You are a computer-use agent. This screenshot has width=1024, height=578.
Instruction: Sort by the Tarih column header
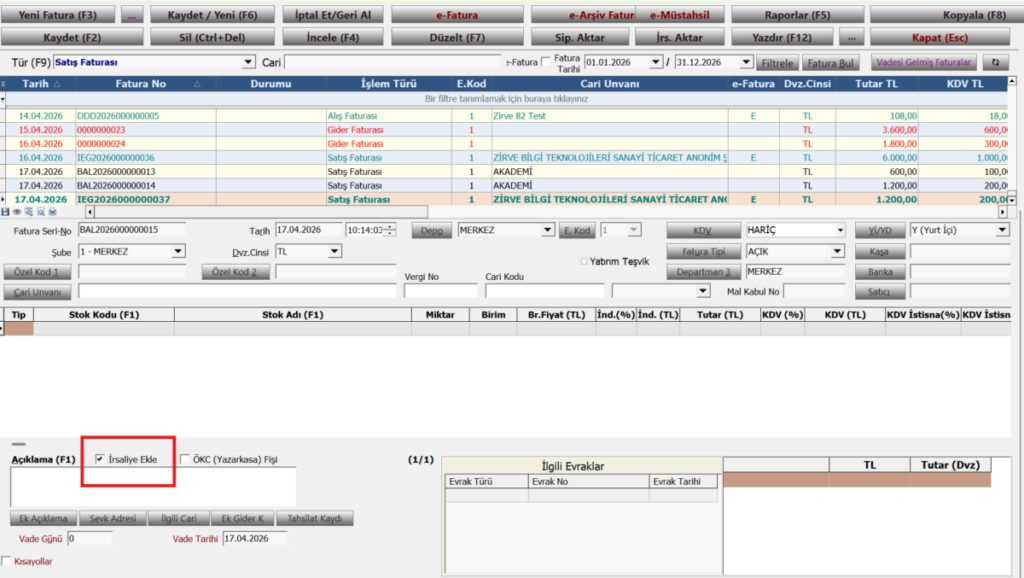[40, 84]
